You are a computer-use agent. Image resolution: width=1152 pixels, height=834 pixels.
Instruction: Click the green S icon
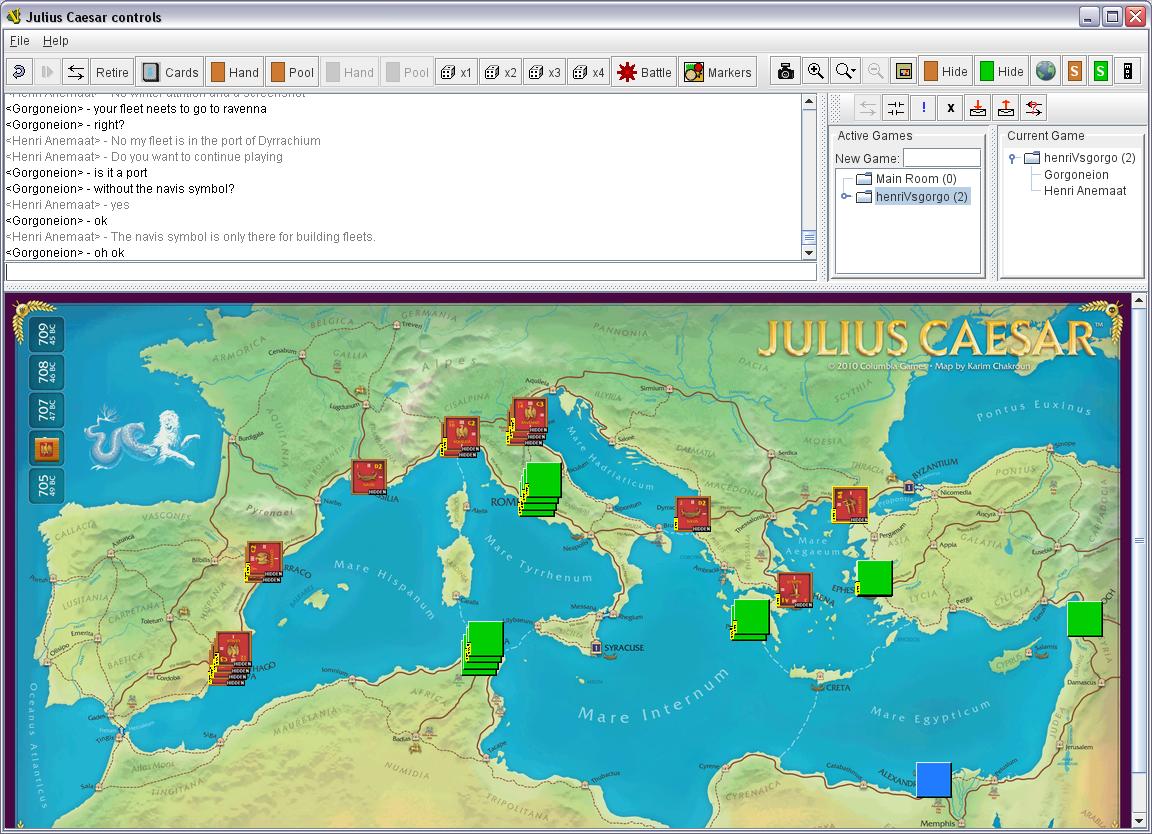[1101, 71]
